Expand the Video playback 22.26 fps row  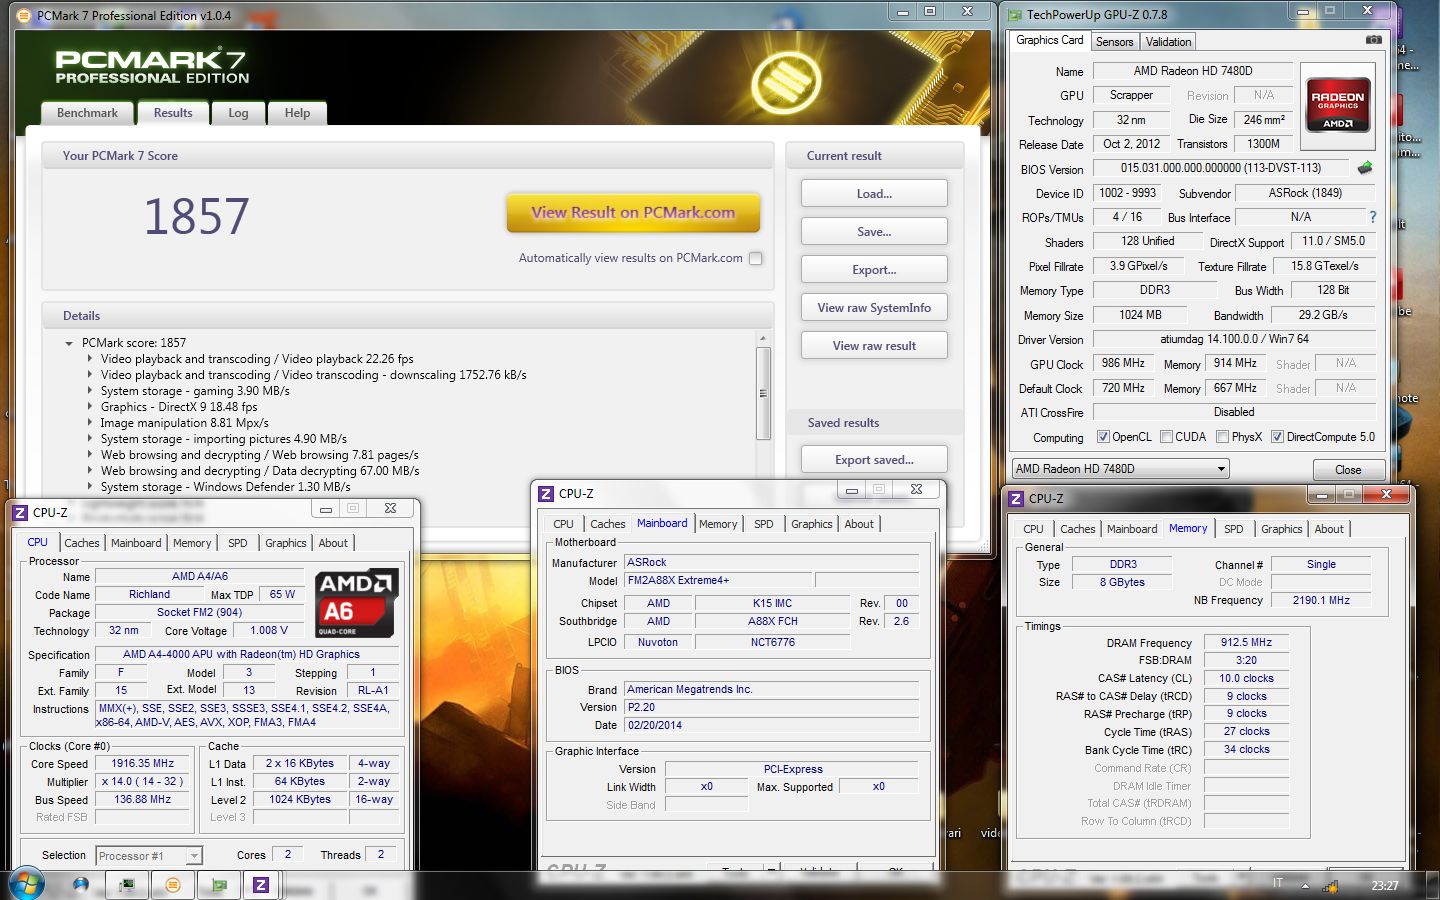pyautogui.click(x=89, y=359)
